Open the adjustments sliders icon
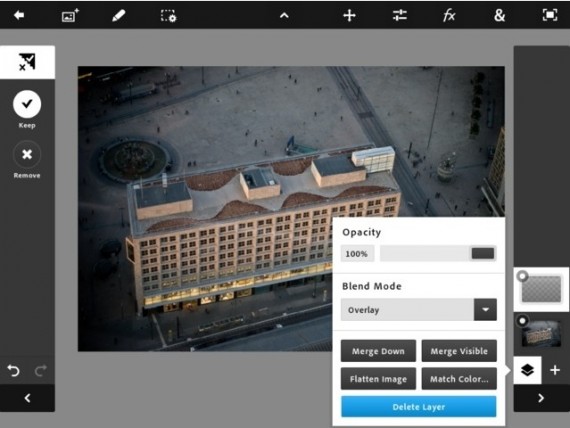Image resolution: width=570 pixels, height=428 pixels. [x=400, y=15]
